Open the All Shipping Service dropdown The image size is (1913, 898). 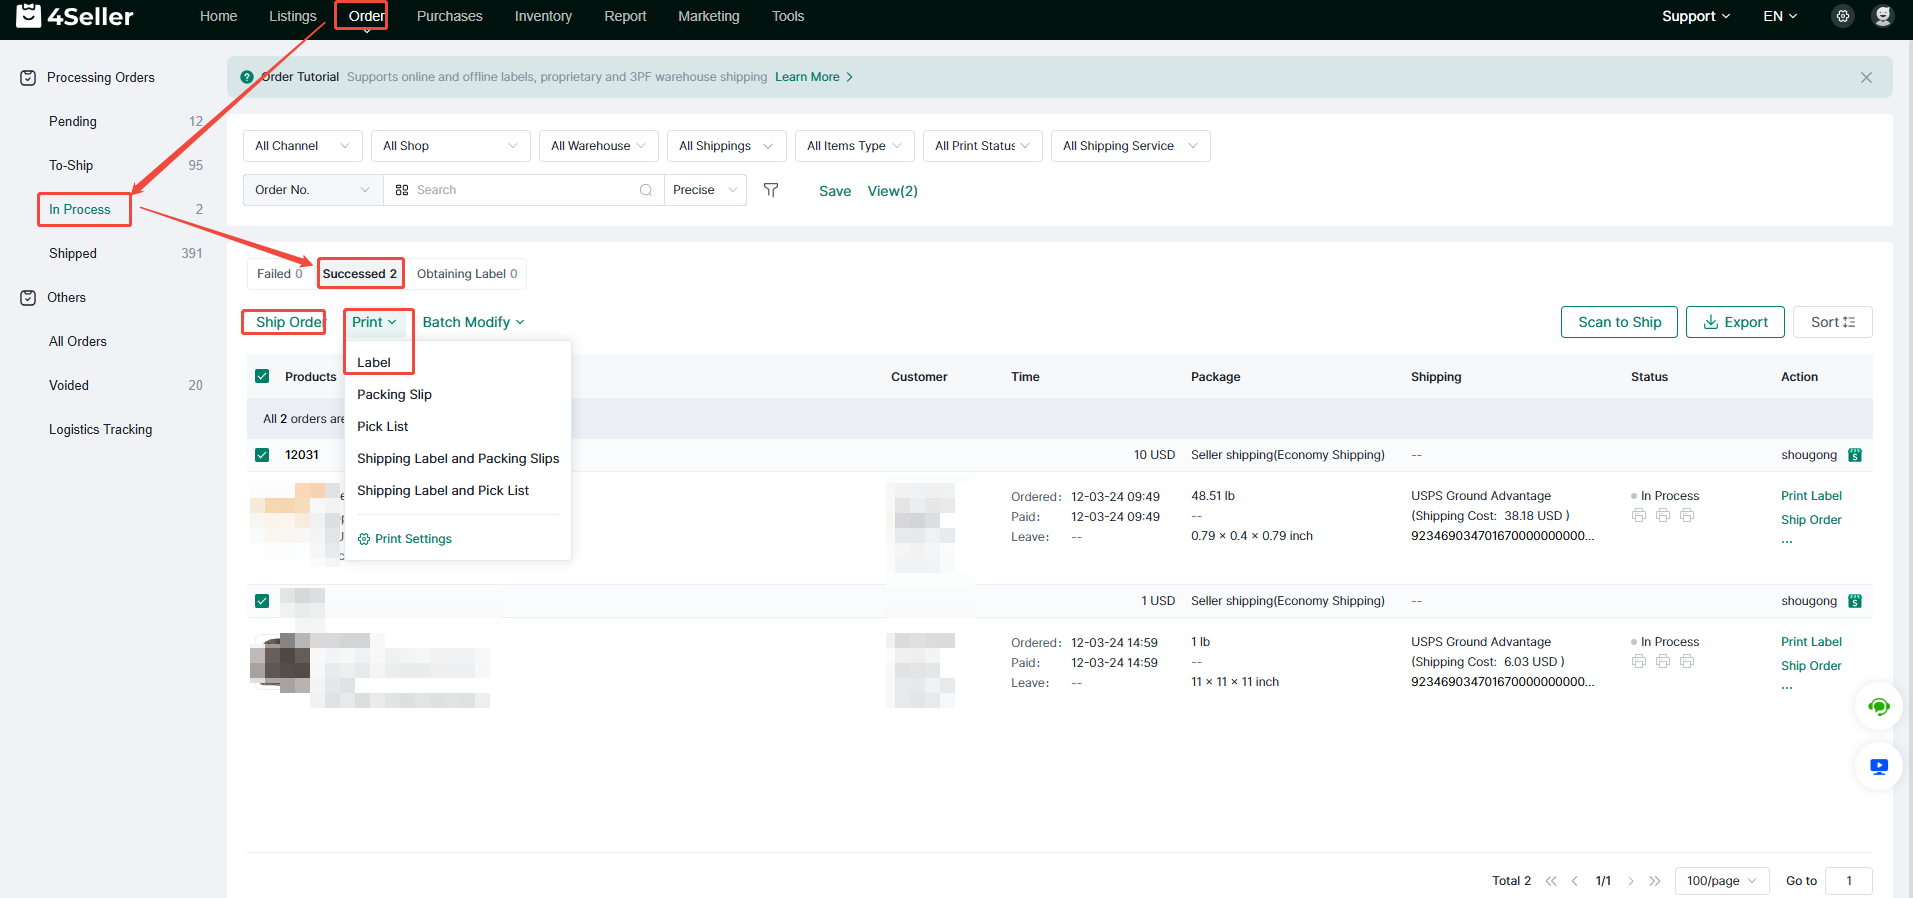click(x=1129, y=146)
